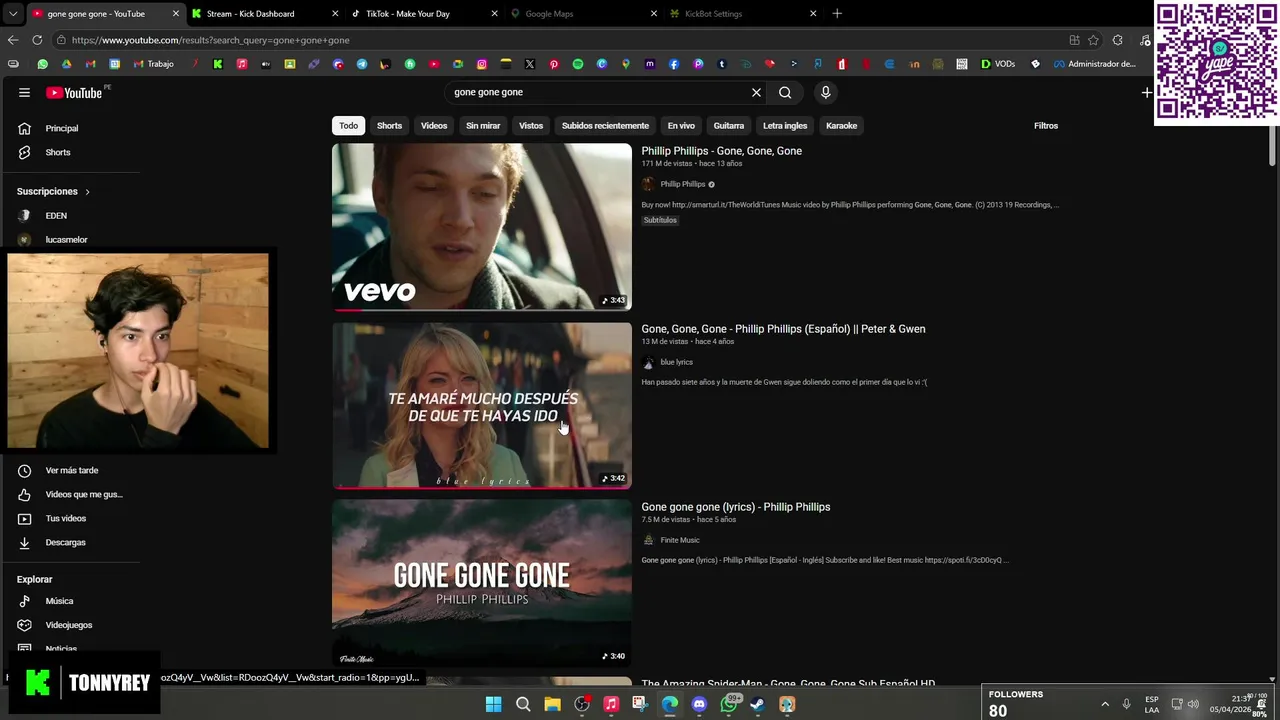The width and height of the screenshot is (1280, 720).
Task: Open the 'VODs' bookmark
Action: 998,64
